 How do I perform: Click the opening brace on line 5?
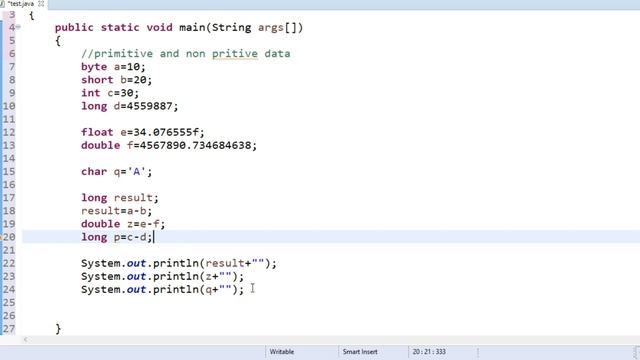click(58, 40)
